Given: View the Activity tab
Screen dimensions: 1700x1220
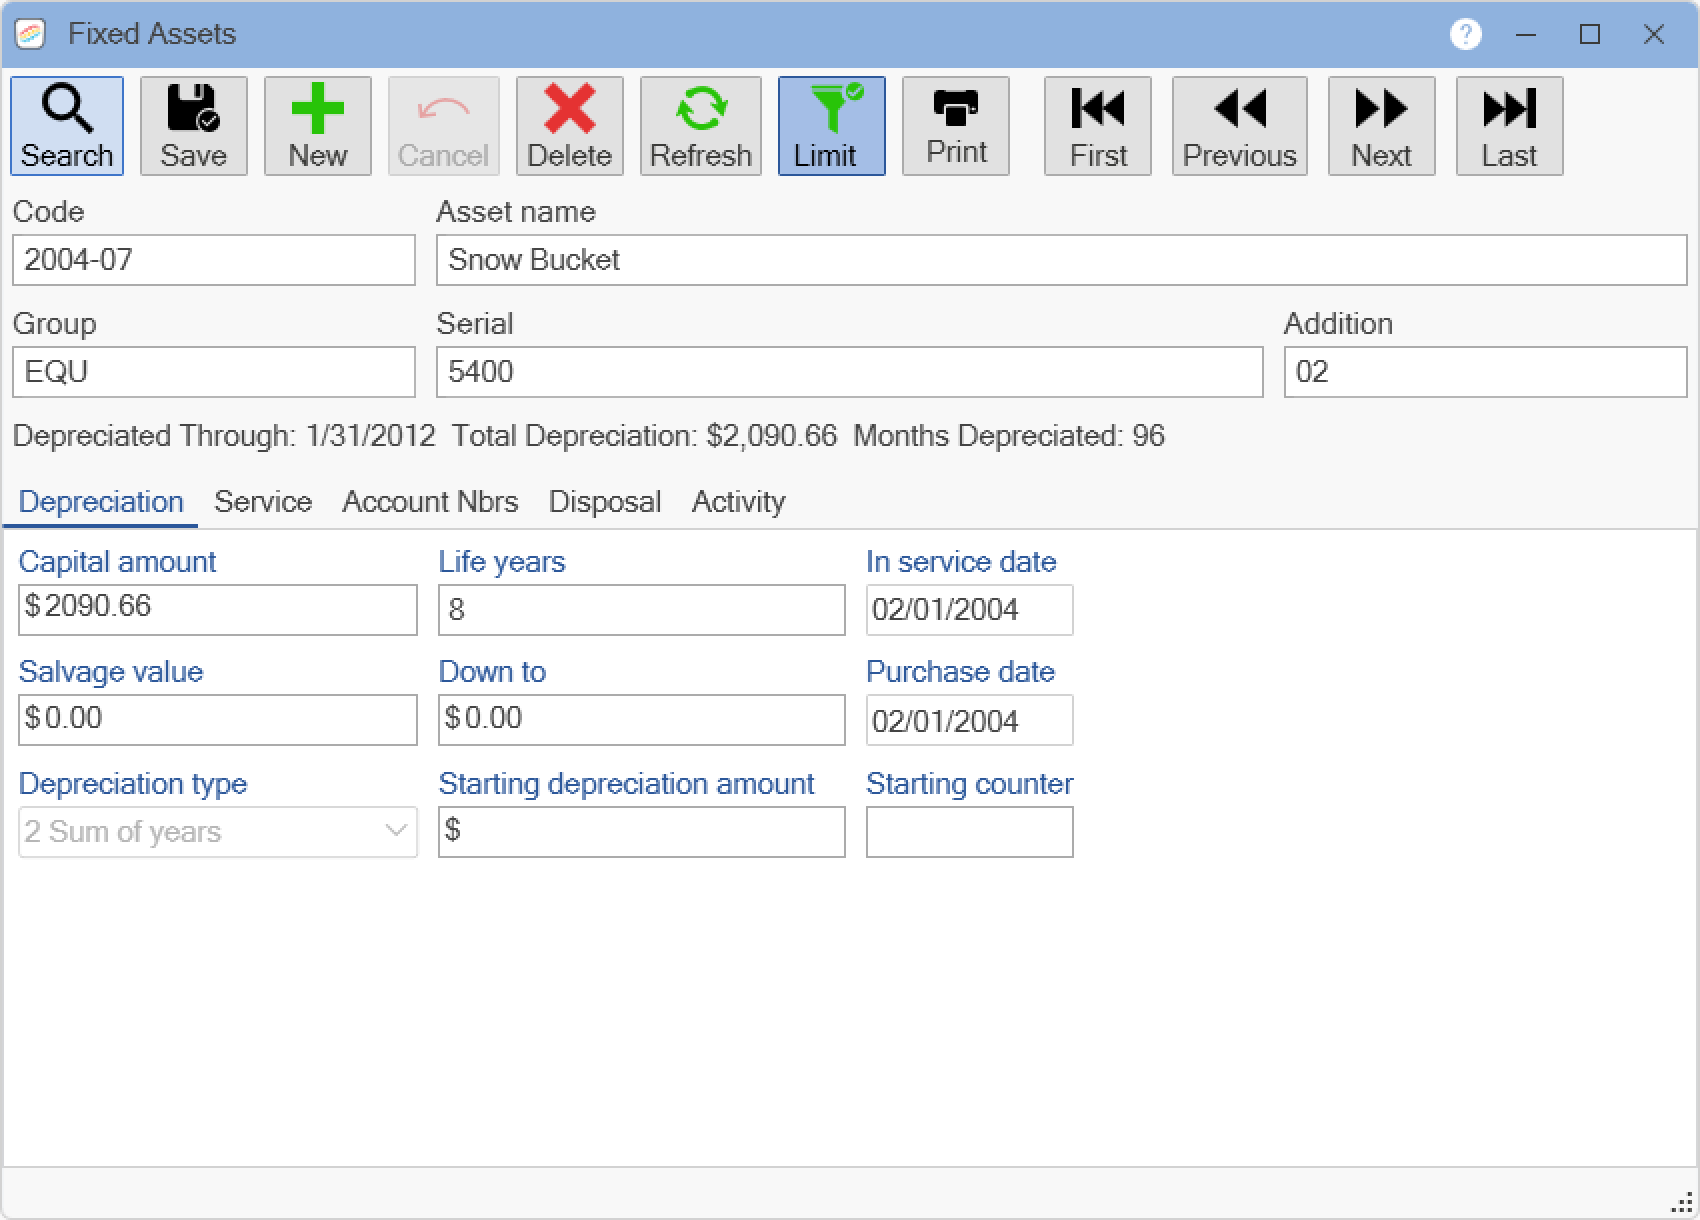Looking at the screenshot, I should pyautogui.click(x=738, y=501).
